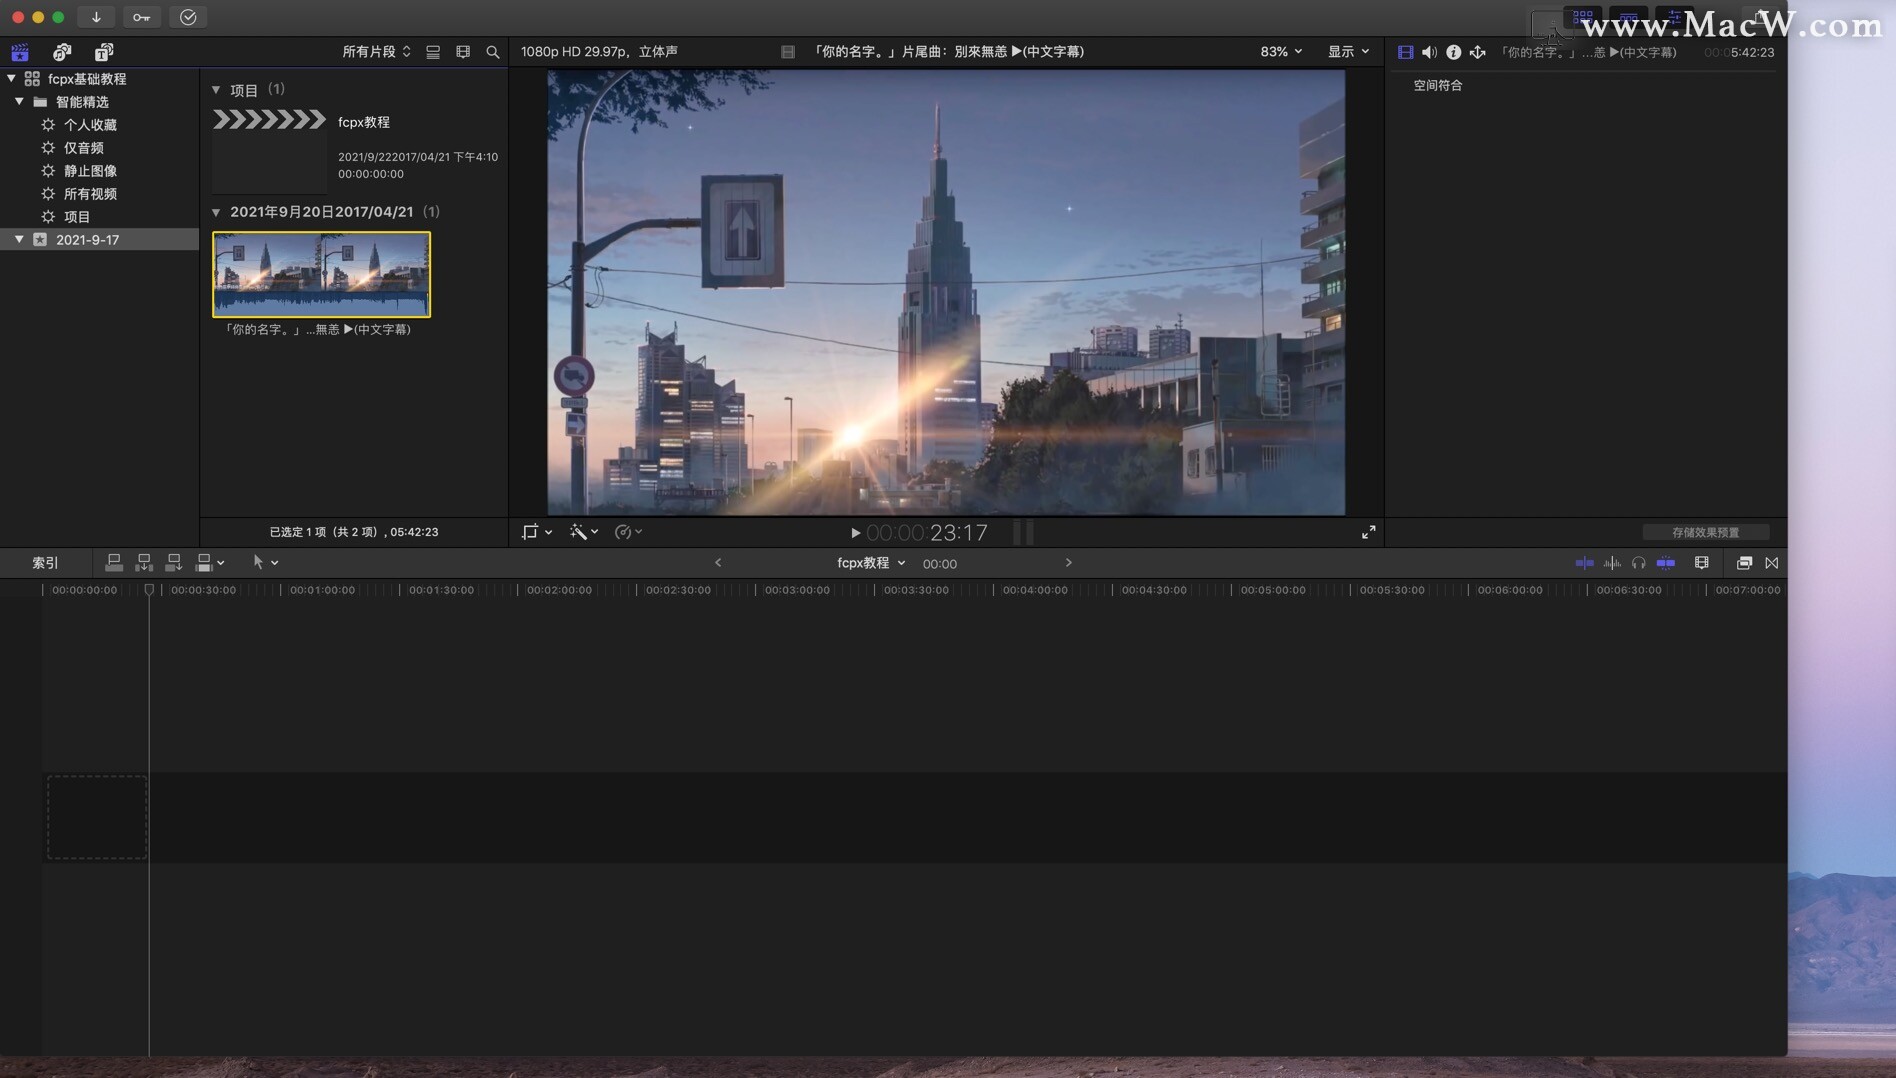Open the retime speed dropdown

click(x=628, y=532)
